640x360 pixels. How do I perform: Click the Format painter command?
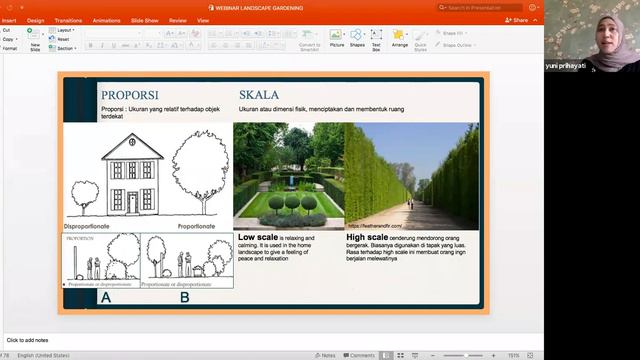[10, 48]
